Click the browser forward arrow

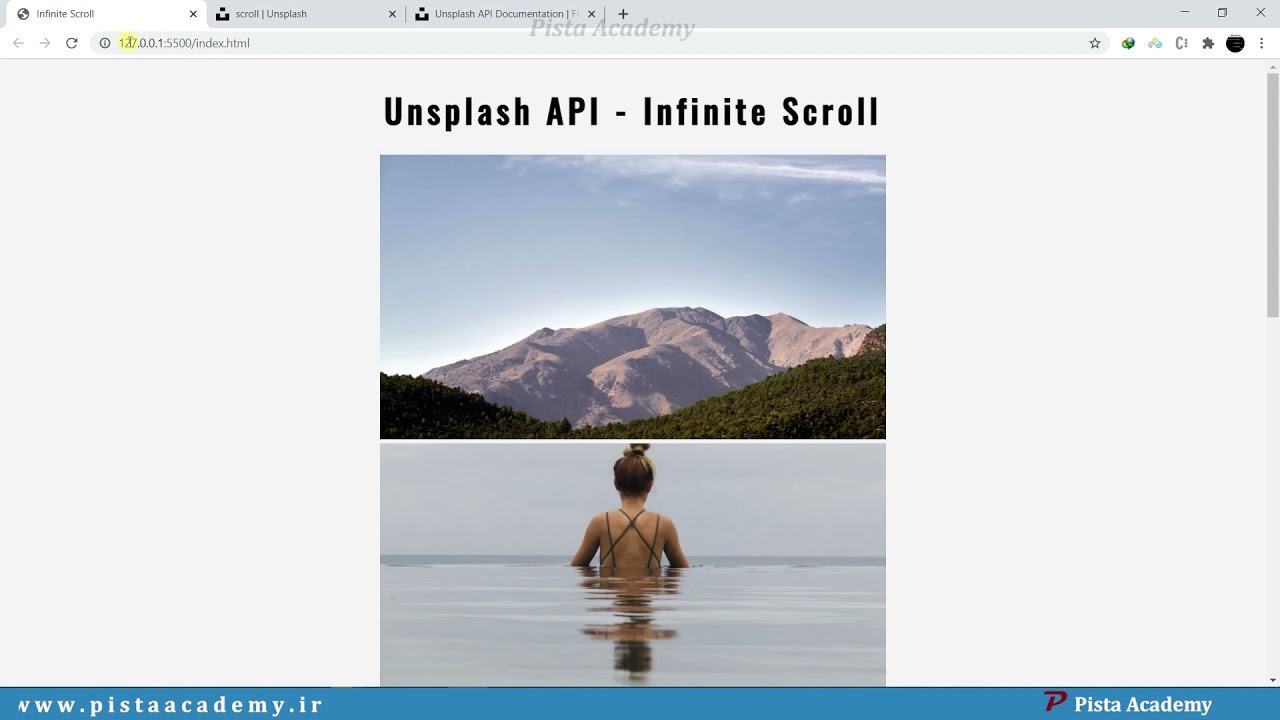pyautogui.click(x=45, y=43)
